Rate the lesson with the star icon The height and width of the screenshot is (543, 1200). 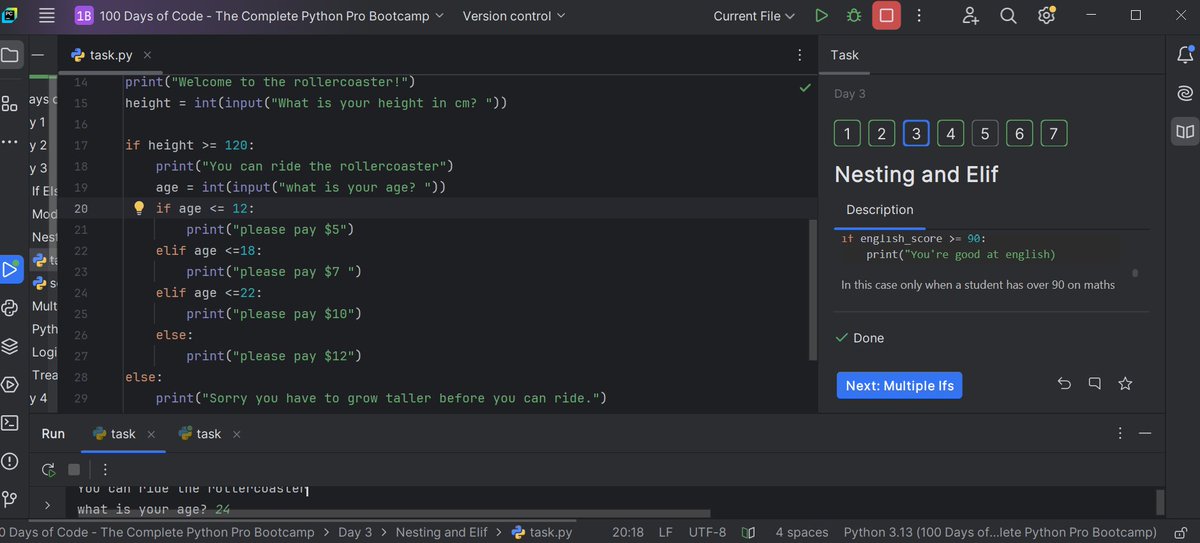[1125, 384]
